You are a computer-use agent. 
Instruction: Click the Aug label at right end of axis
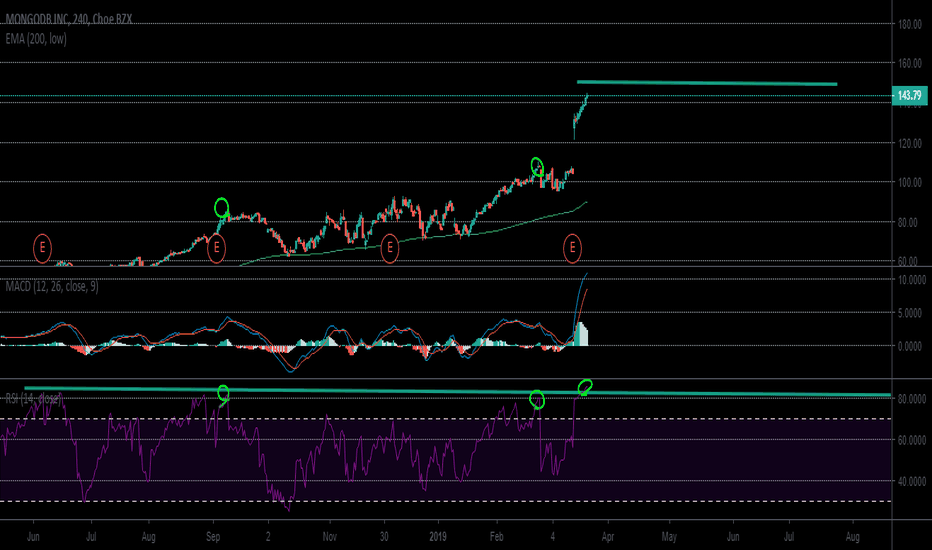pos(852,537)
